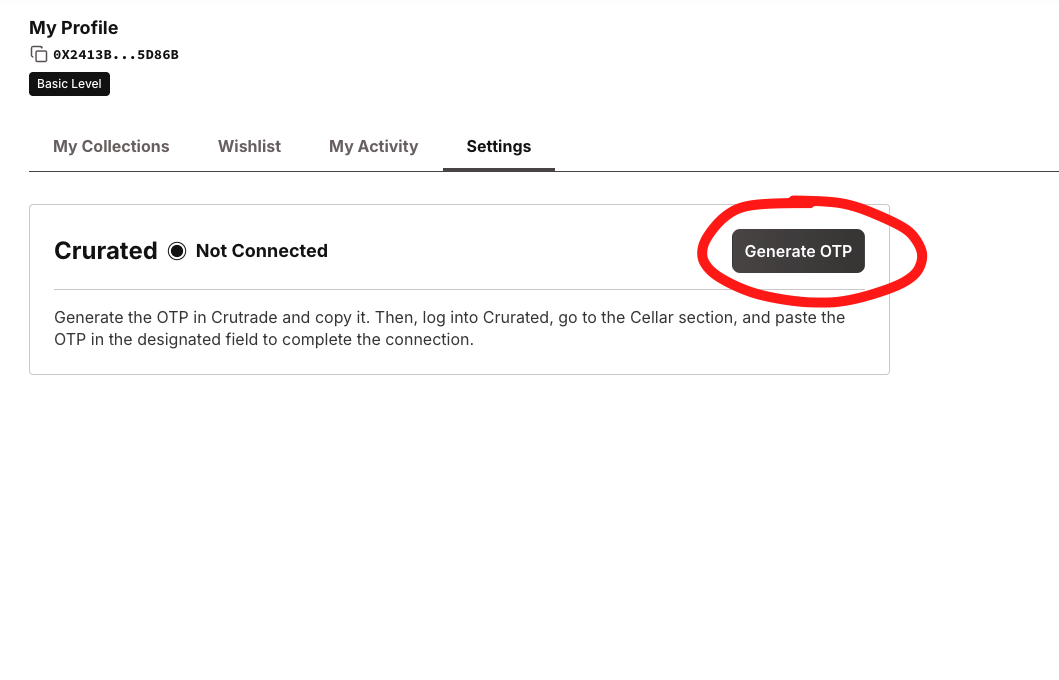Select the Settings tab

pyautogui.click(x=499, y=147)
